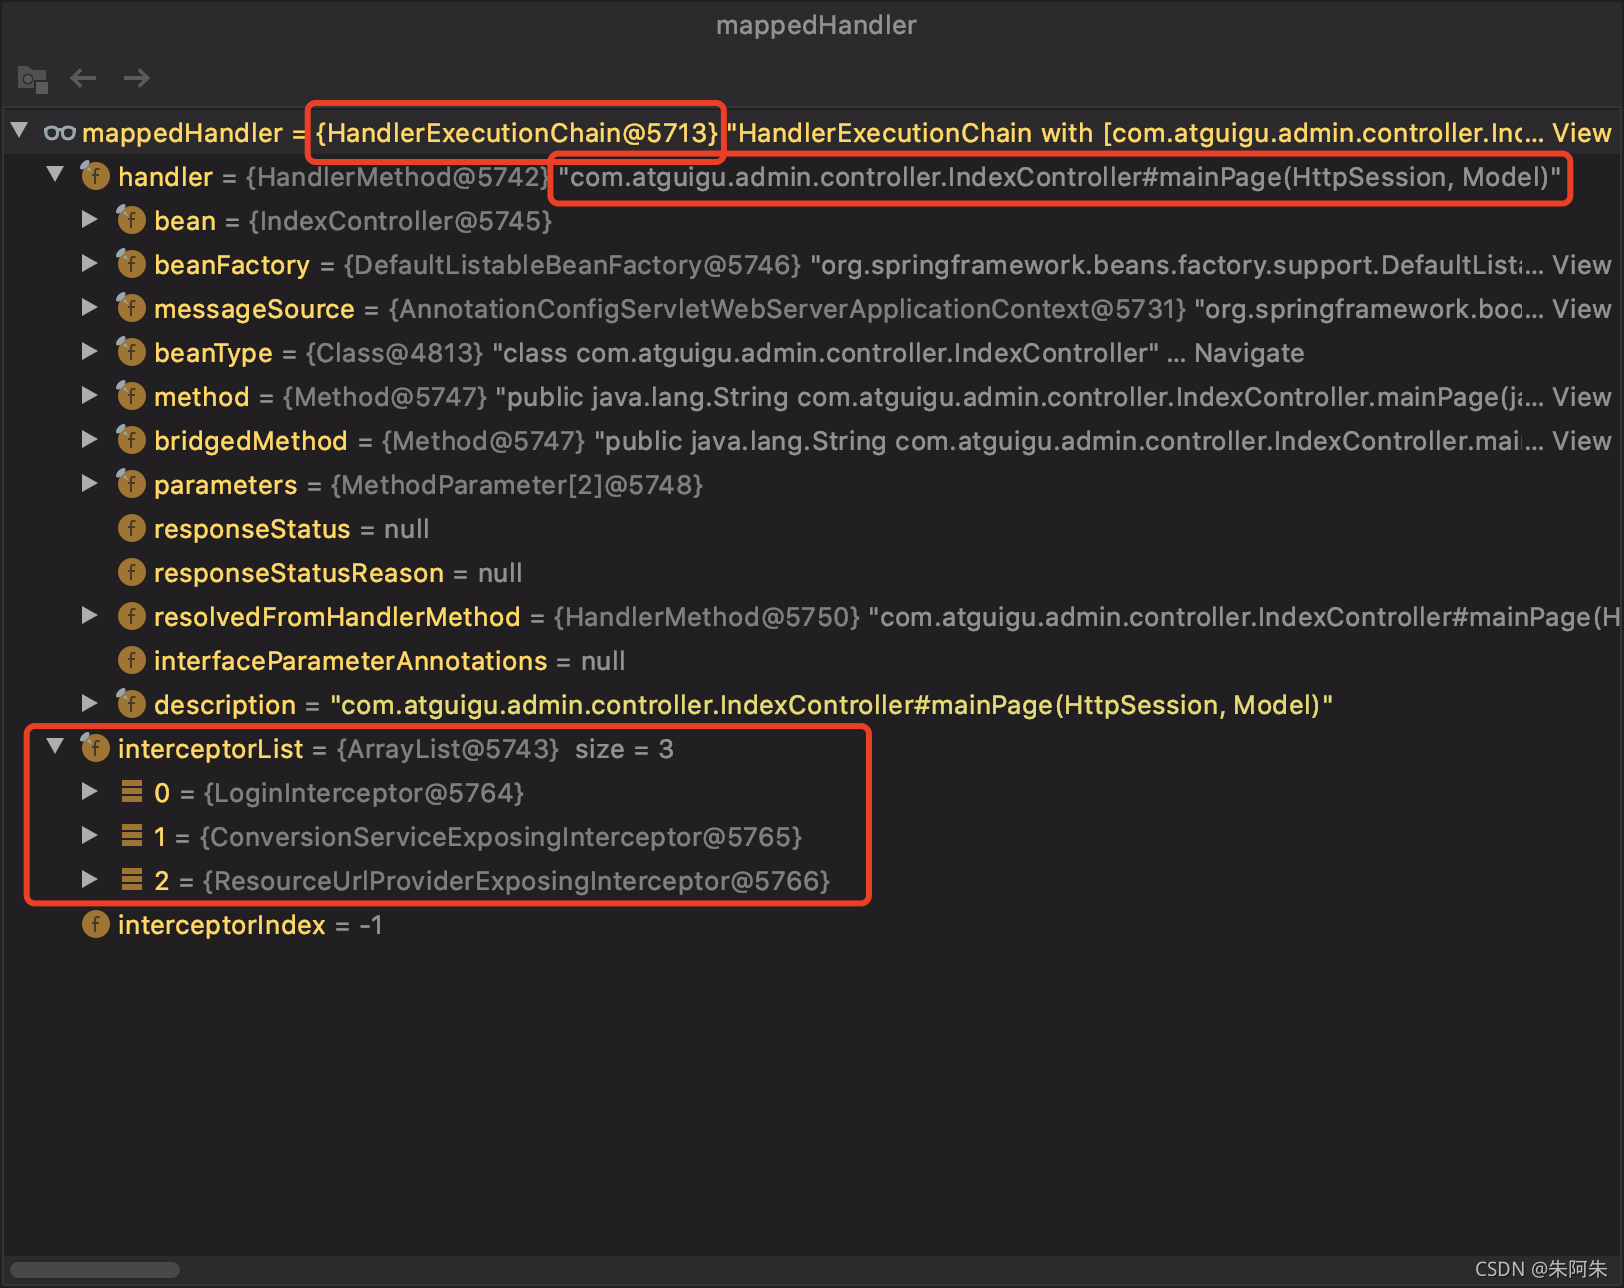This screenshot has width=1624, height=1288.
Task: Expand the method node
Action: [x=90, y=396]
